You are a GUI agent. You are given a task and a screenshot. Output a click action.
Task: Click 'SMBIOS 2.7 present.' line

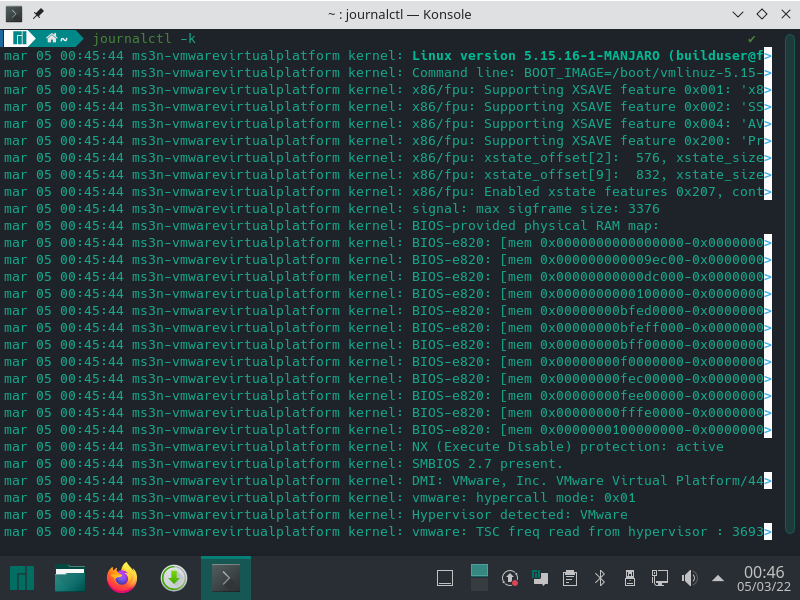point(283,464)
